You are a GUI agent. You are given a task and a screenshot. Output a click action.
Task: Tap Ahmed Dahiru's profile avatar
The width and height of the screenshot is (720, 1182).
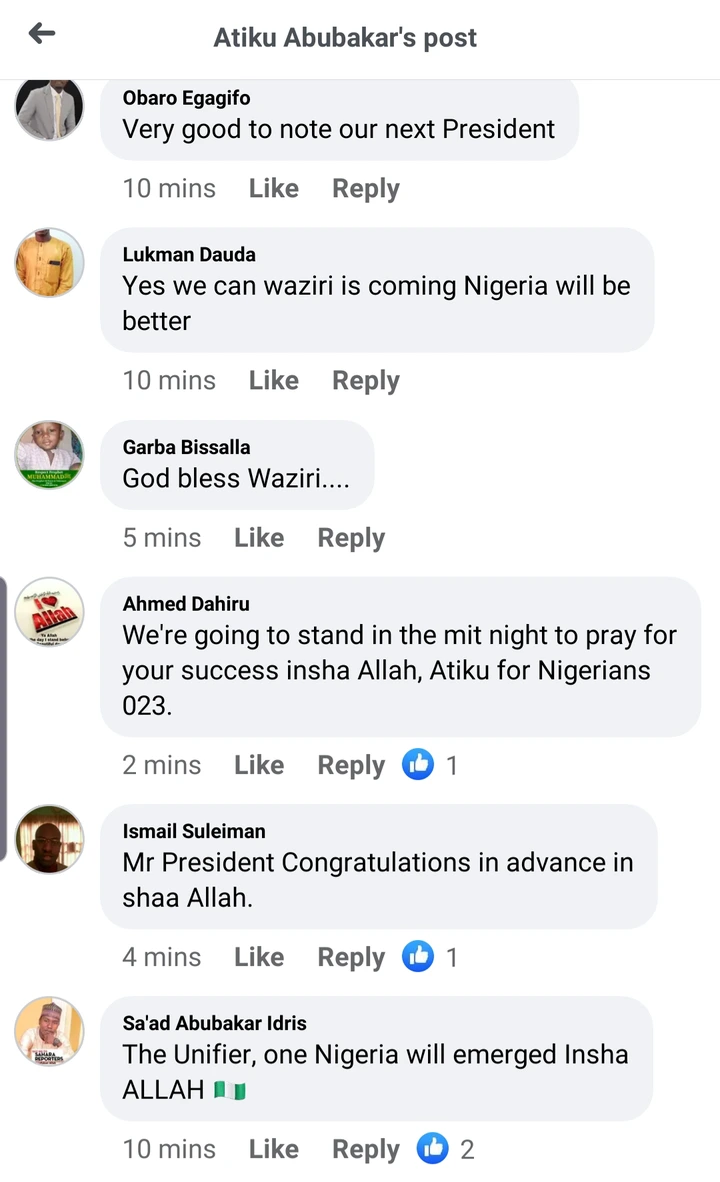coord(50,611)
